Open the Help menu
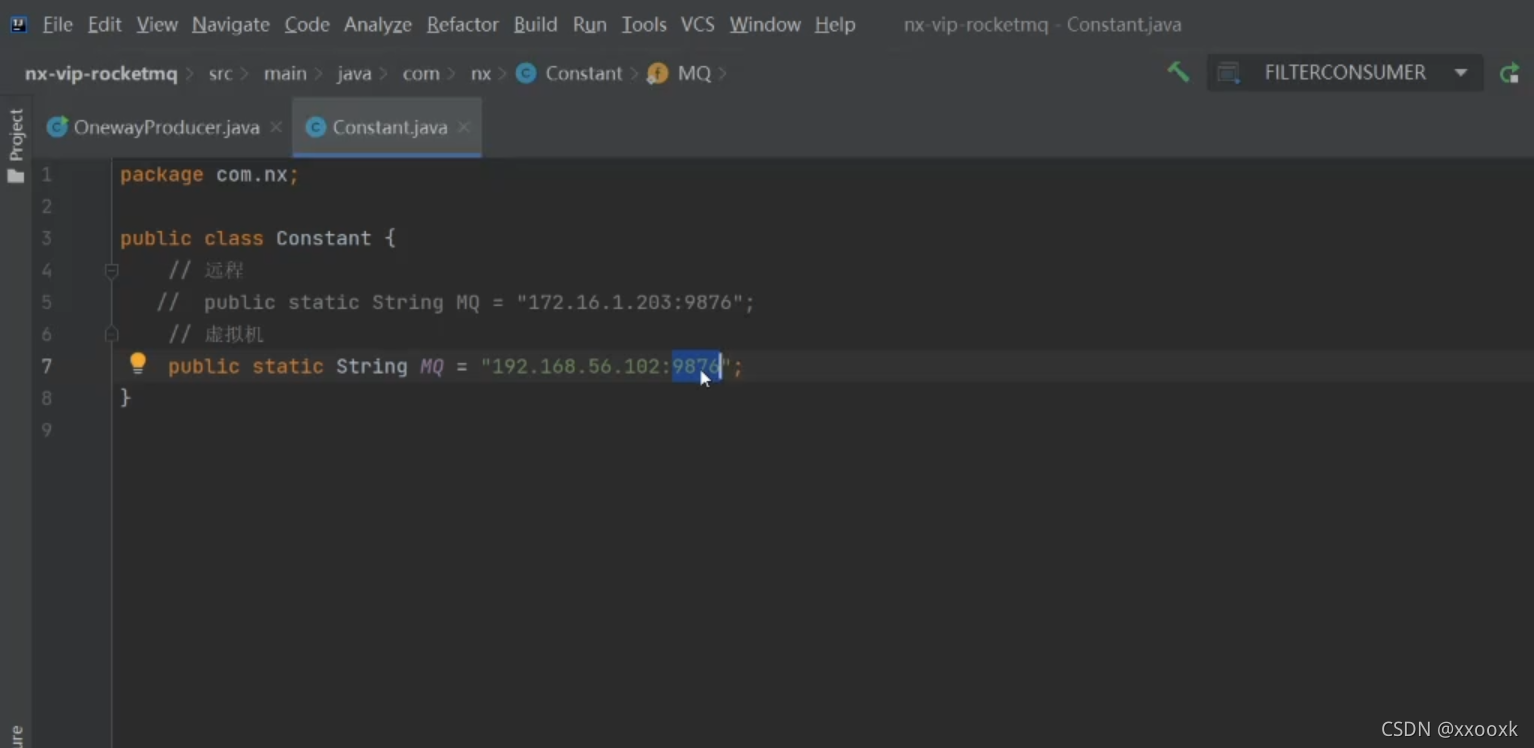This screenshot has height=748, width=1534. click(x=835, y=24)
